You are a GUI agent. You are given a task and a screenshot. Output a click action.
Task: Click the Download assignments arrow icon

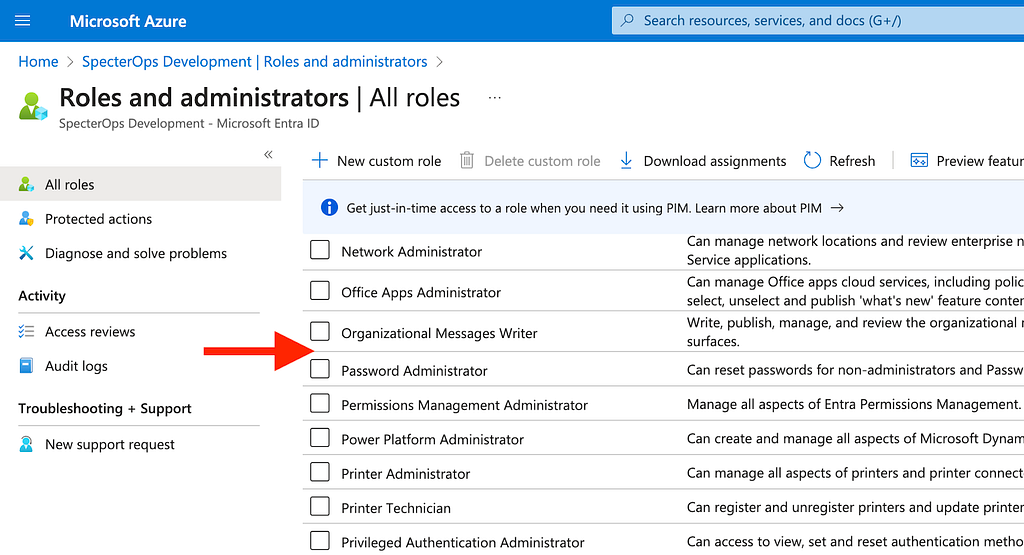[626, 160]
